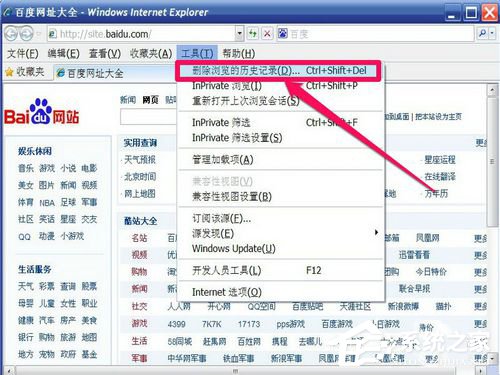500x375 pixels.
Task: Click the horizontal scrollbar thumb
Action: click(x=235, y=371)
